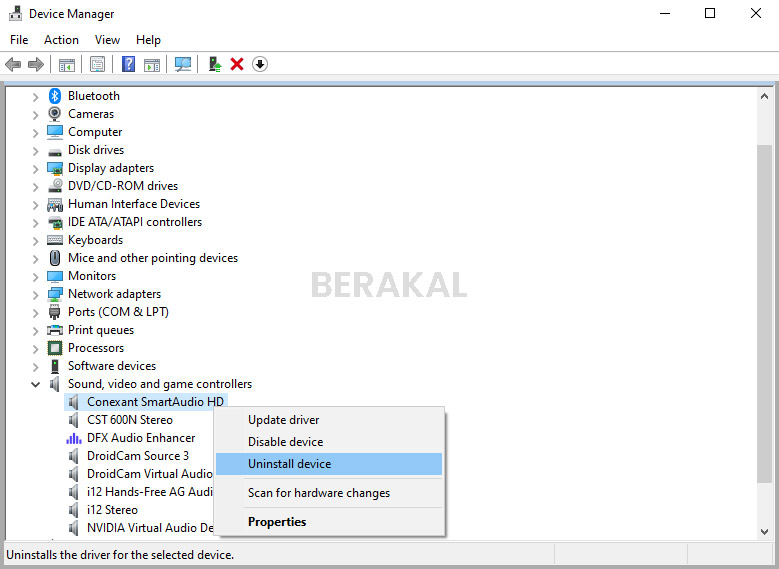Click the DFX Audio Enhancer bars icon

(x=74, y=438)
